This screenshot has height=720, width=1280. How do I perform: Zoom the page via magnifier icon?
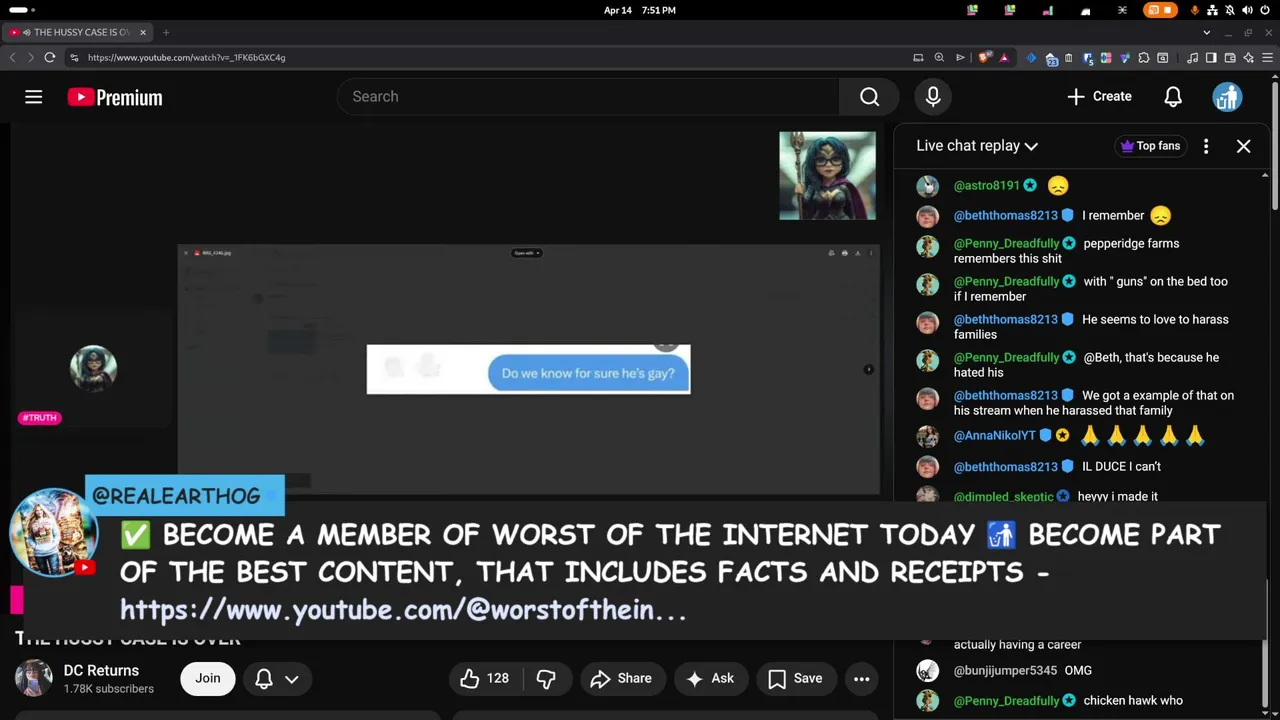point(939,57)
